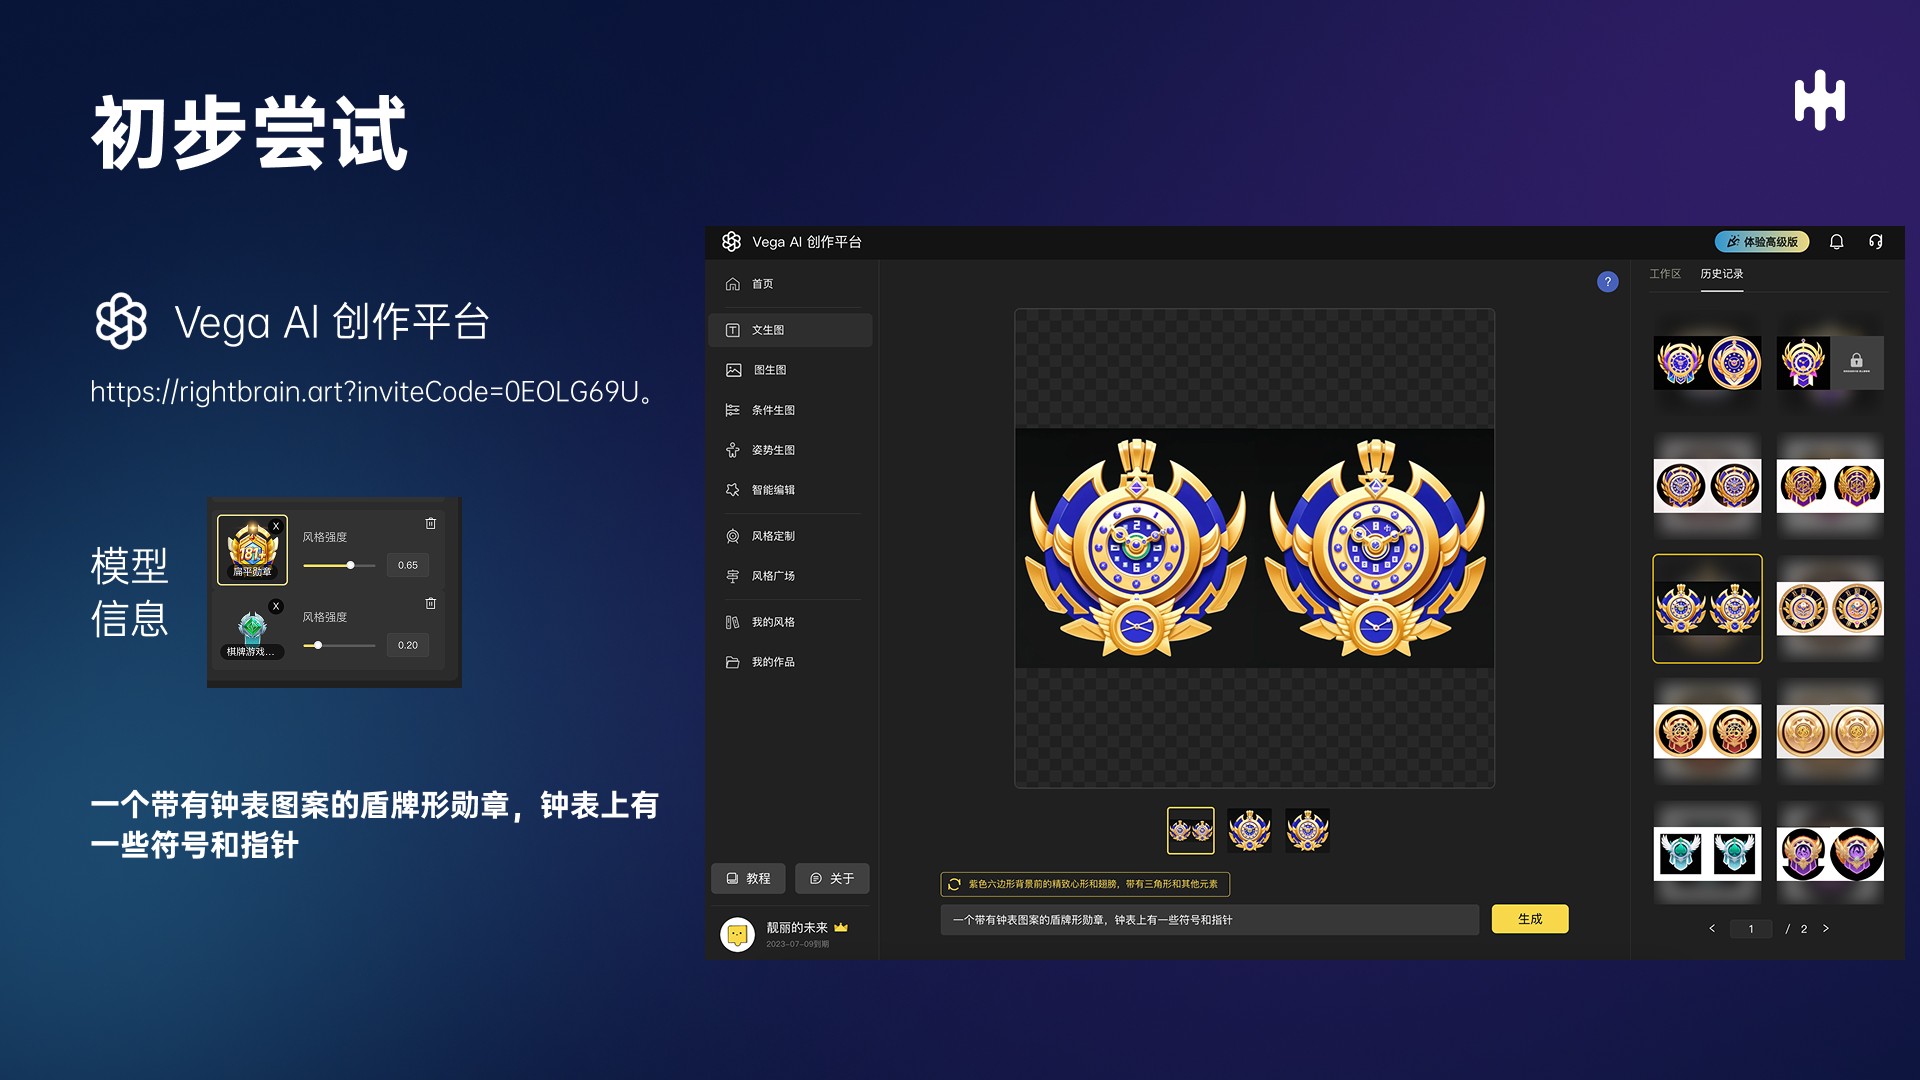Click the 0.65 style strength value field
Image resolution: width=1920 pixels, height=1080 pixels.
(408, 565)
